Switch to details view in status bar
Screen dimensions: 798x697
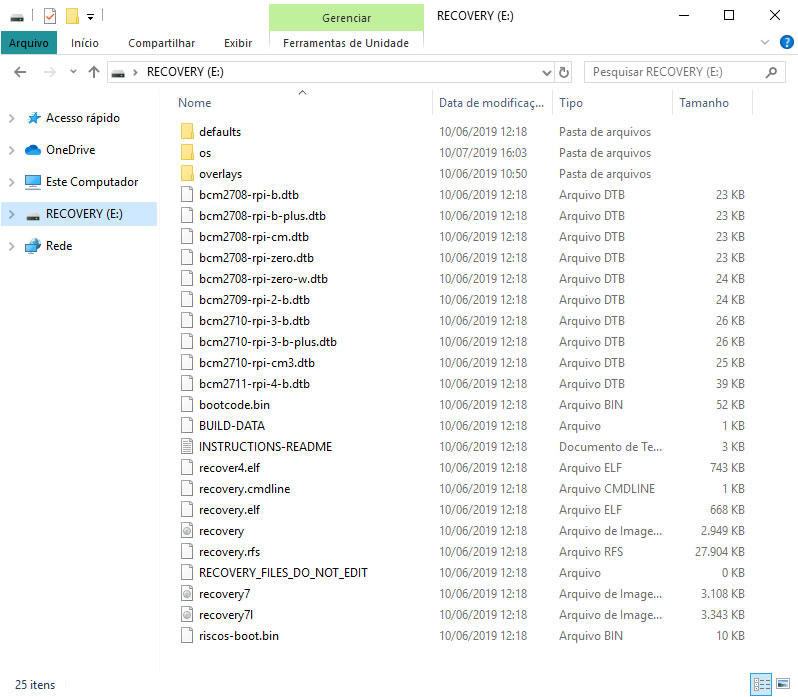pos(761,684)
